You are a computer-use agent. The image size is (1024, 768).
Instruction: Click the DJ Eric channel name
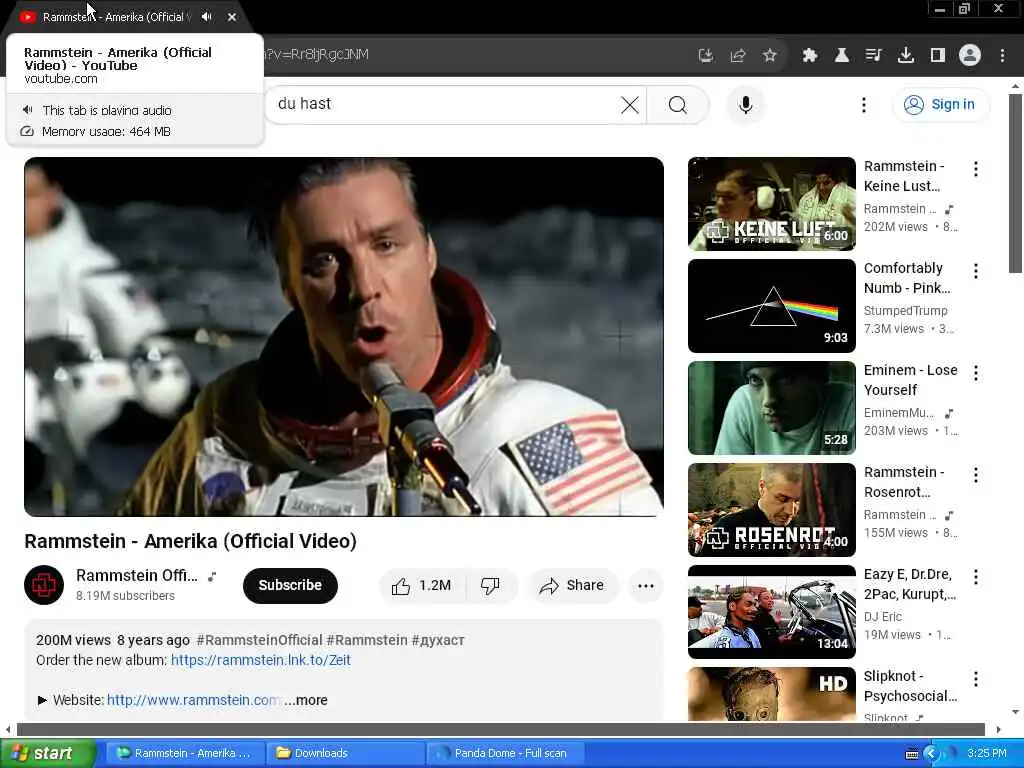[x=883, y=616]
